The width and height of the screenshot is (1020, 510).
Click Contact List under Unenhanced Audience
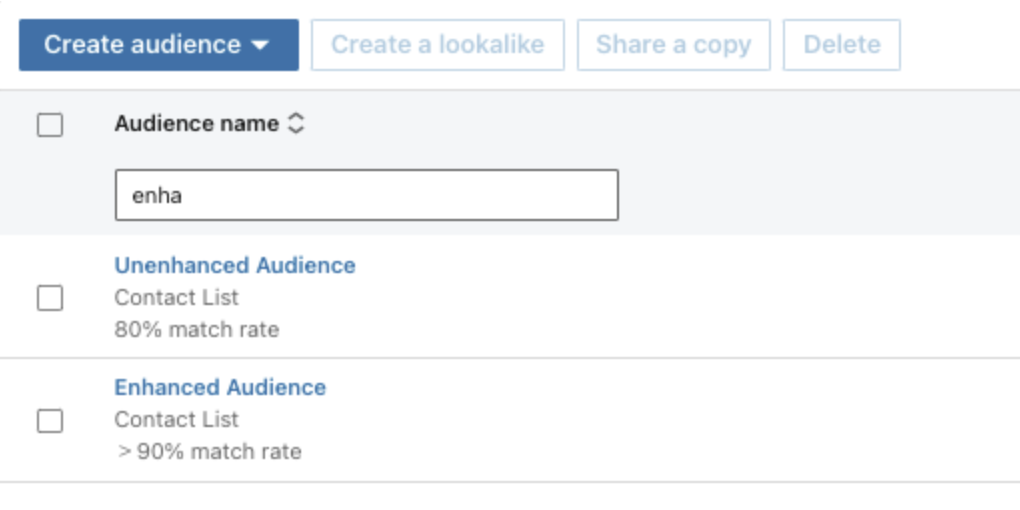pyautogui.click(x=176, y=297)
